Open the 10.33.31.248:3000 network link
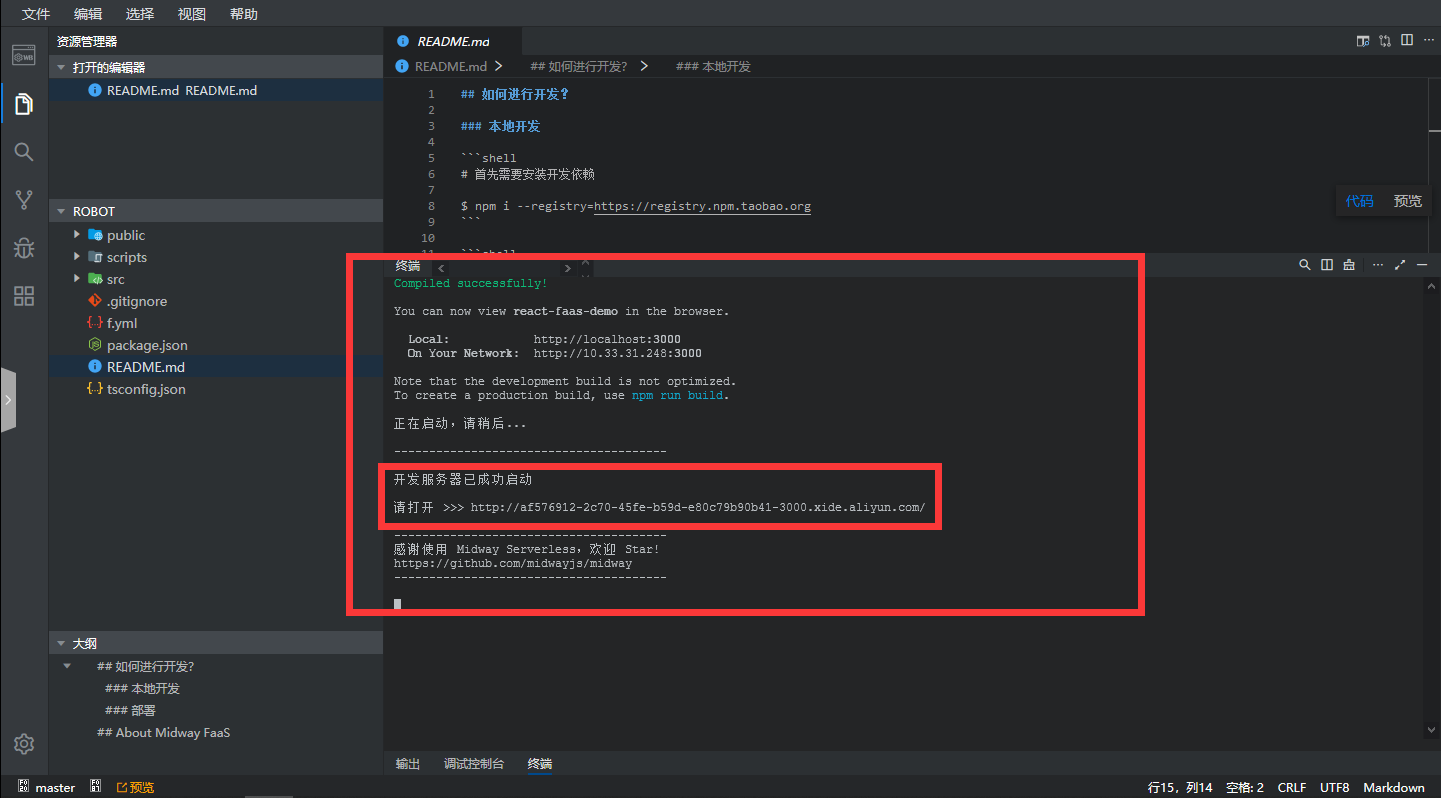 point(618,353)
